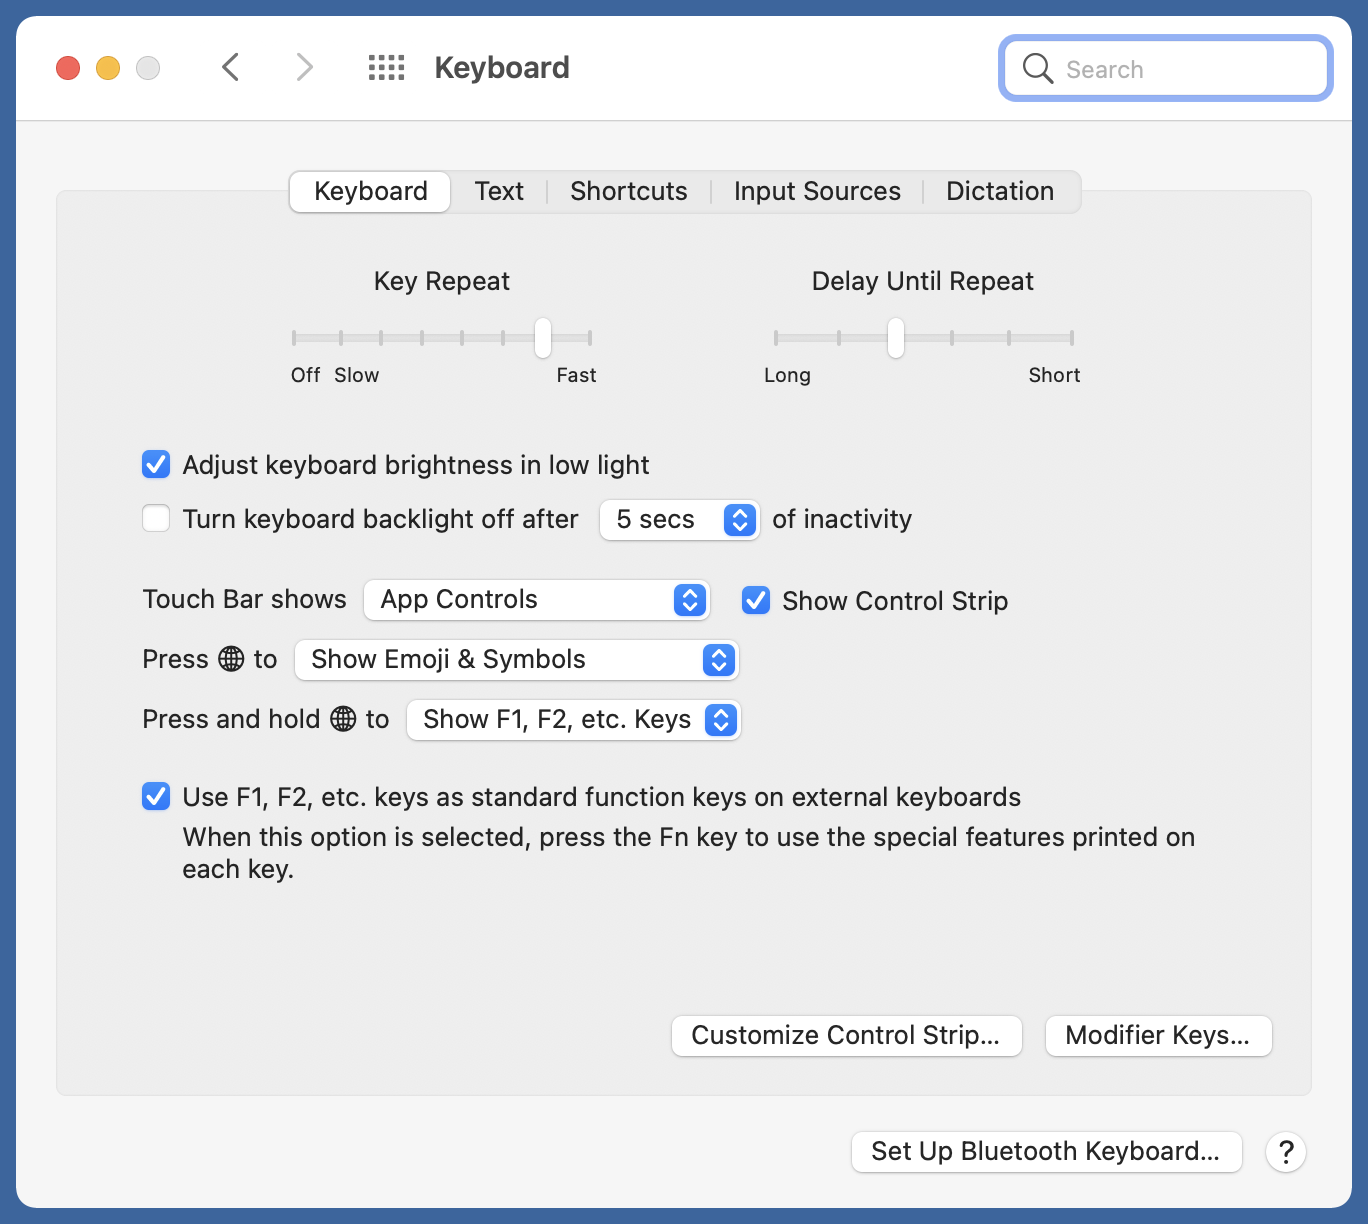
Task: Switch to the Input Sources tab
Action: click(817, 191)
